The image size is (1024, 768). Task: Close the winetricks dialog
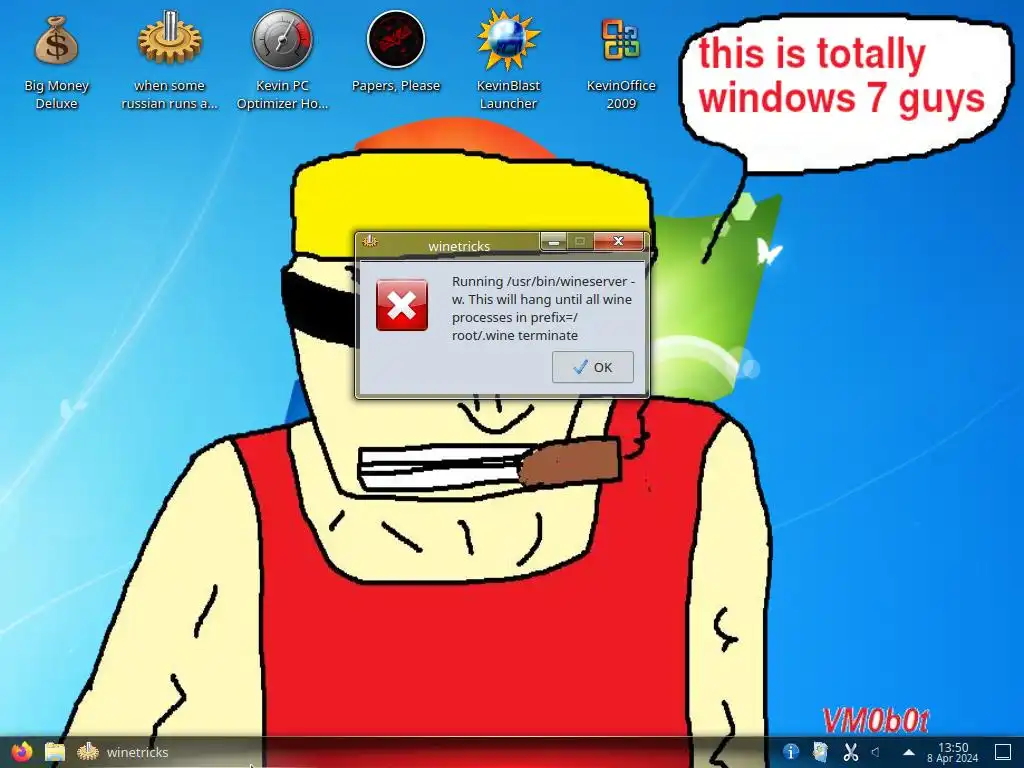click(x=618, y=242)
